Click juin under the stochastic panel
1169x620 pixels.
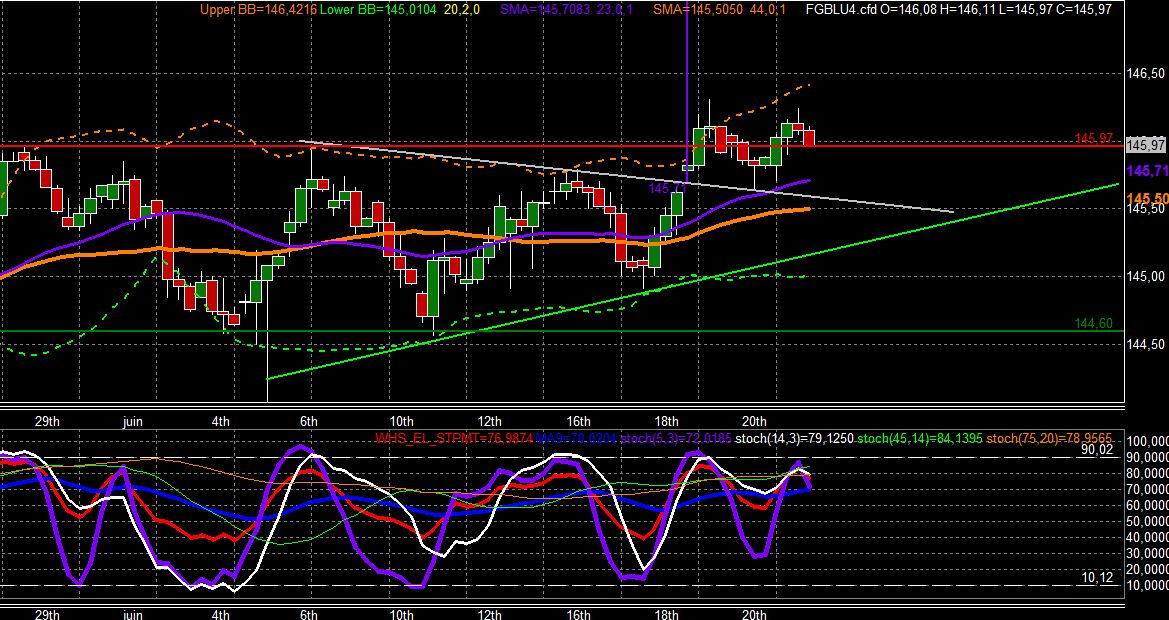point(132,614)
